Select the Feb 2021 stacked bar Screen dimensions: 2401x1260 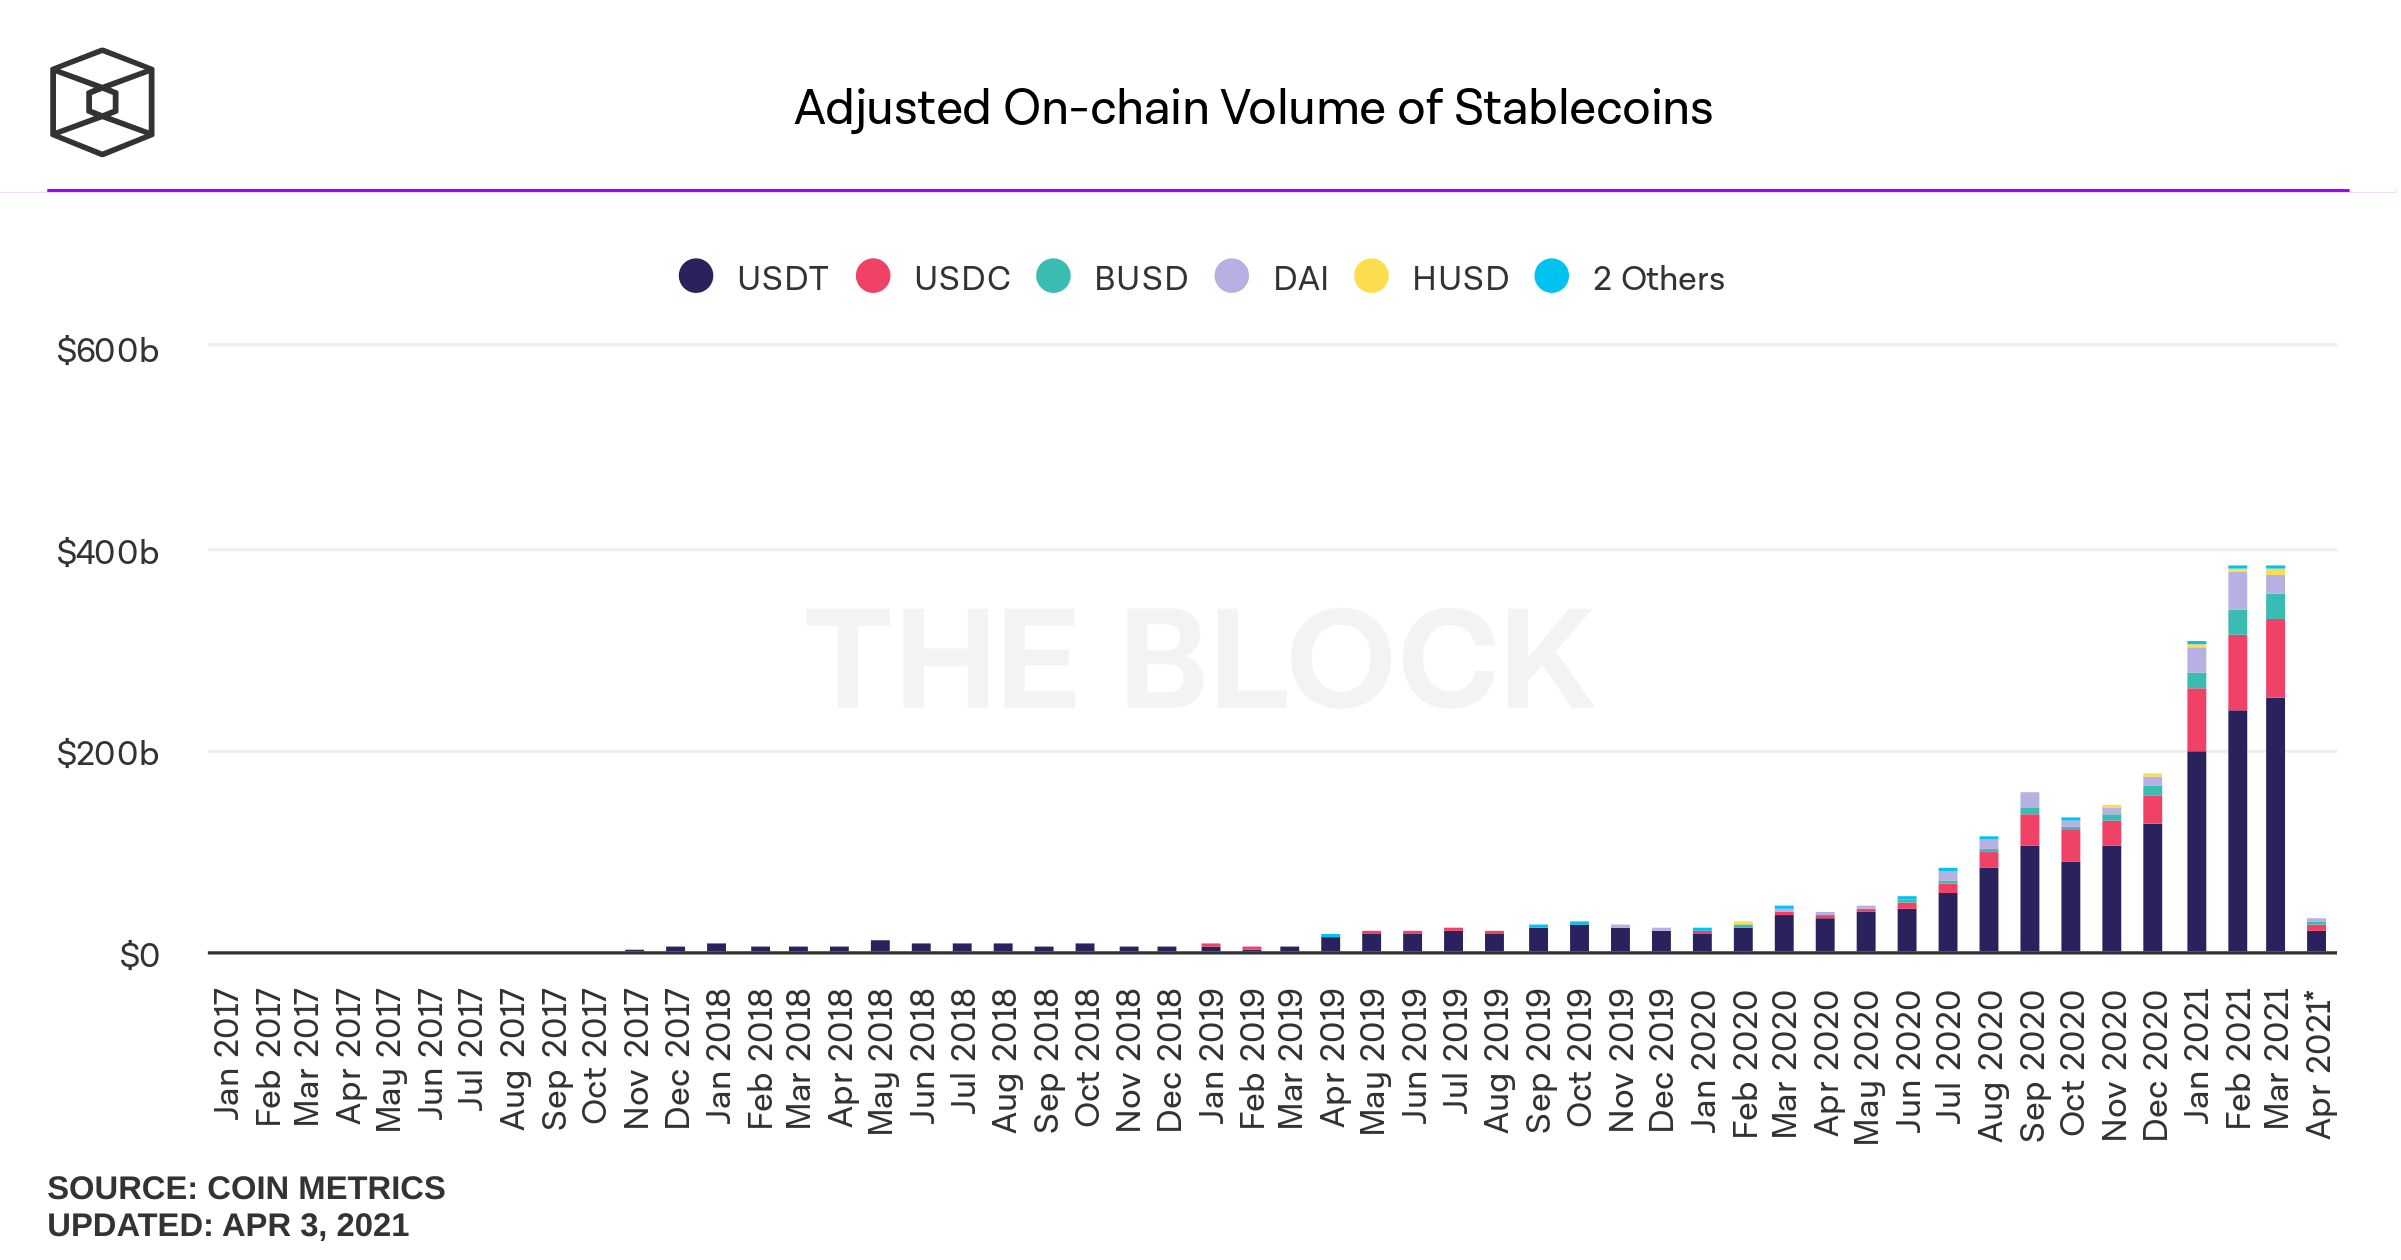(x=2237, y=759)
